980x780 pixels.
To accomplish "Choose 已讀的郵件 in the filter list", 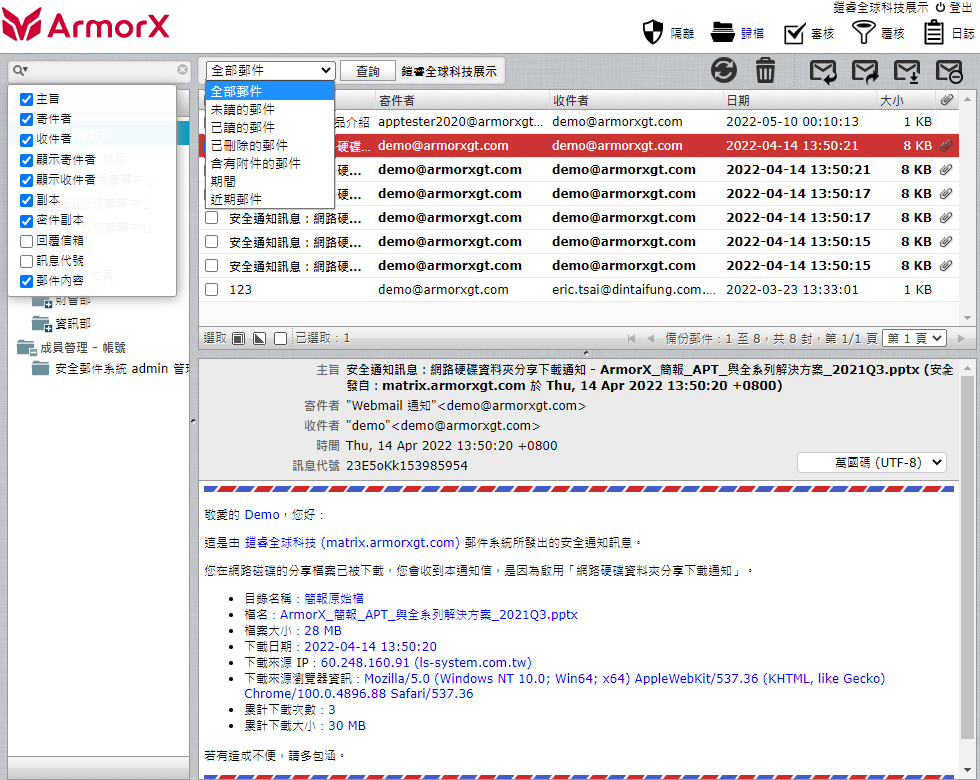I will (x=270, y=128).
